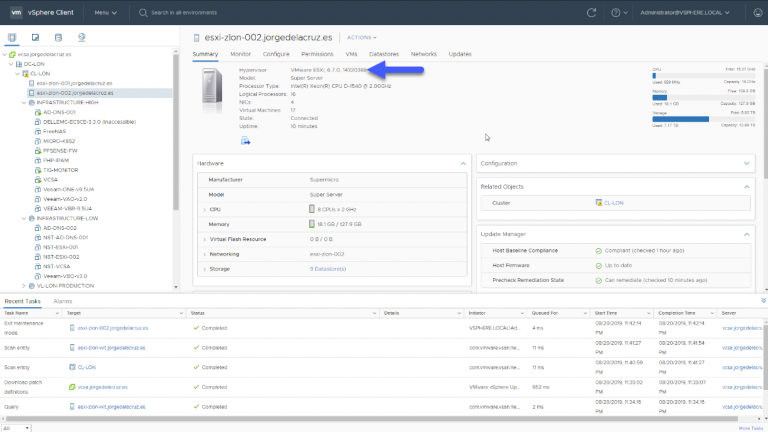Screen dimensions: 768x432
Task: Switch to the Monitor tab
Action: pos(240,54)
